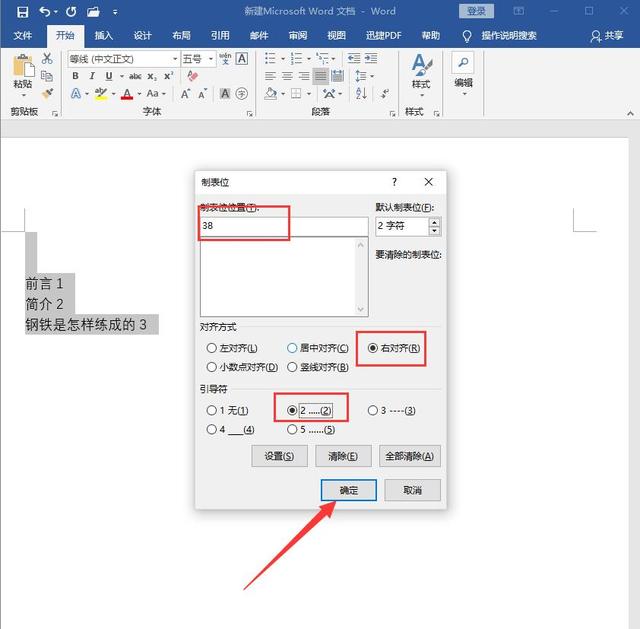Select the 左对齐 (left align) radio button
This screenshot has width=640, height=629.
[x=211, y=348]
